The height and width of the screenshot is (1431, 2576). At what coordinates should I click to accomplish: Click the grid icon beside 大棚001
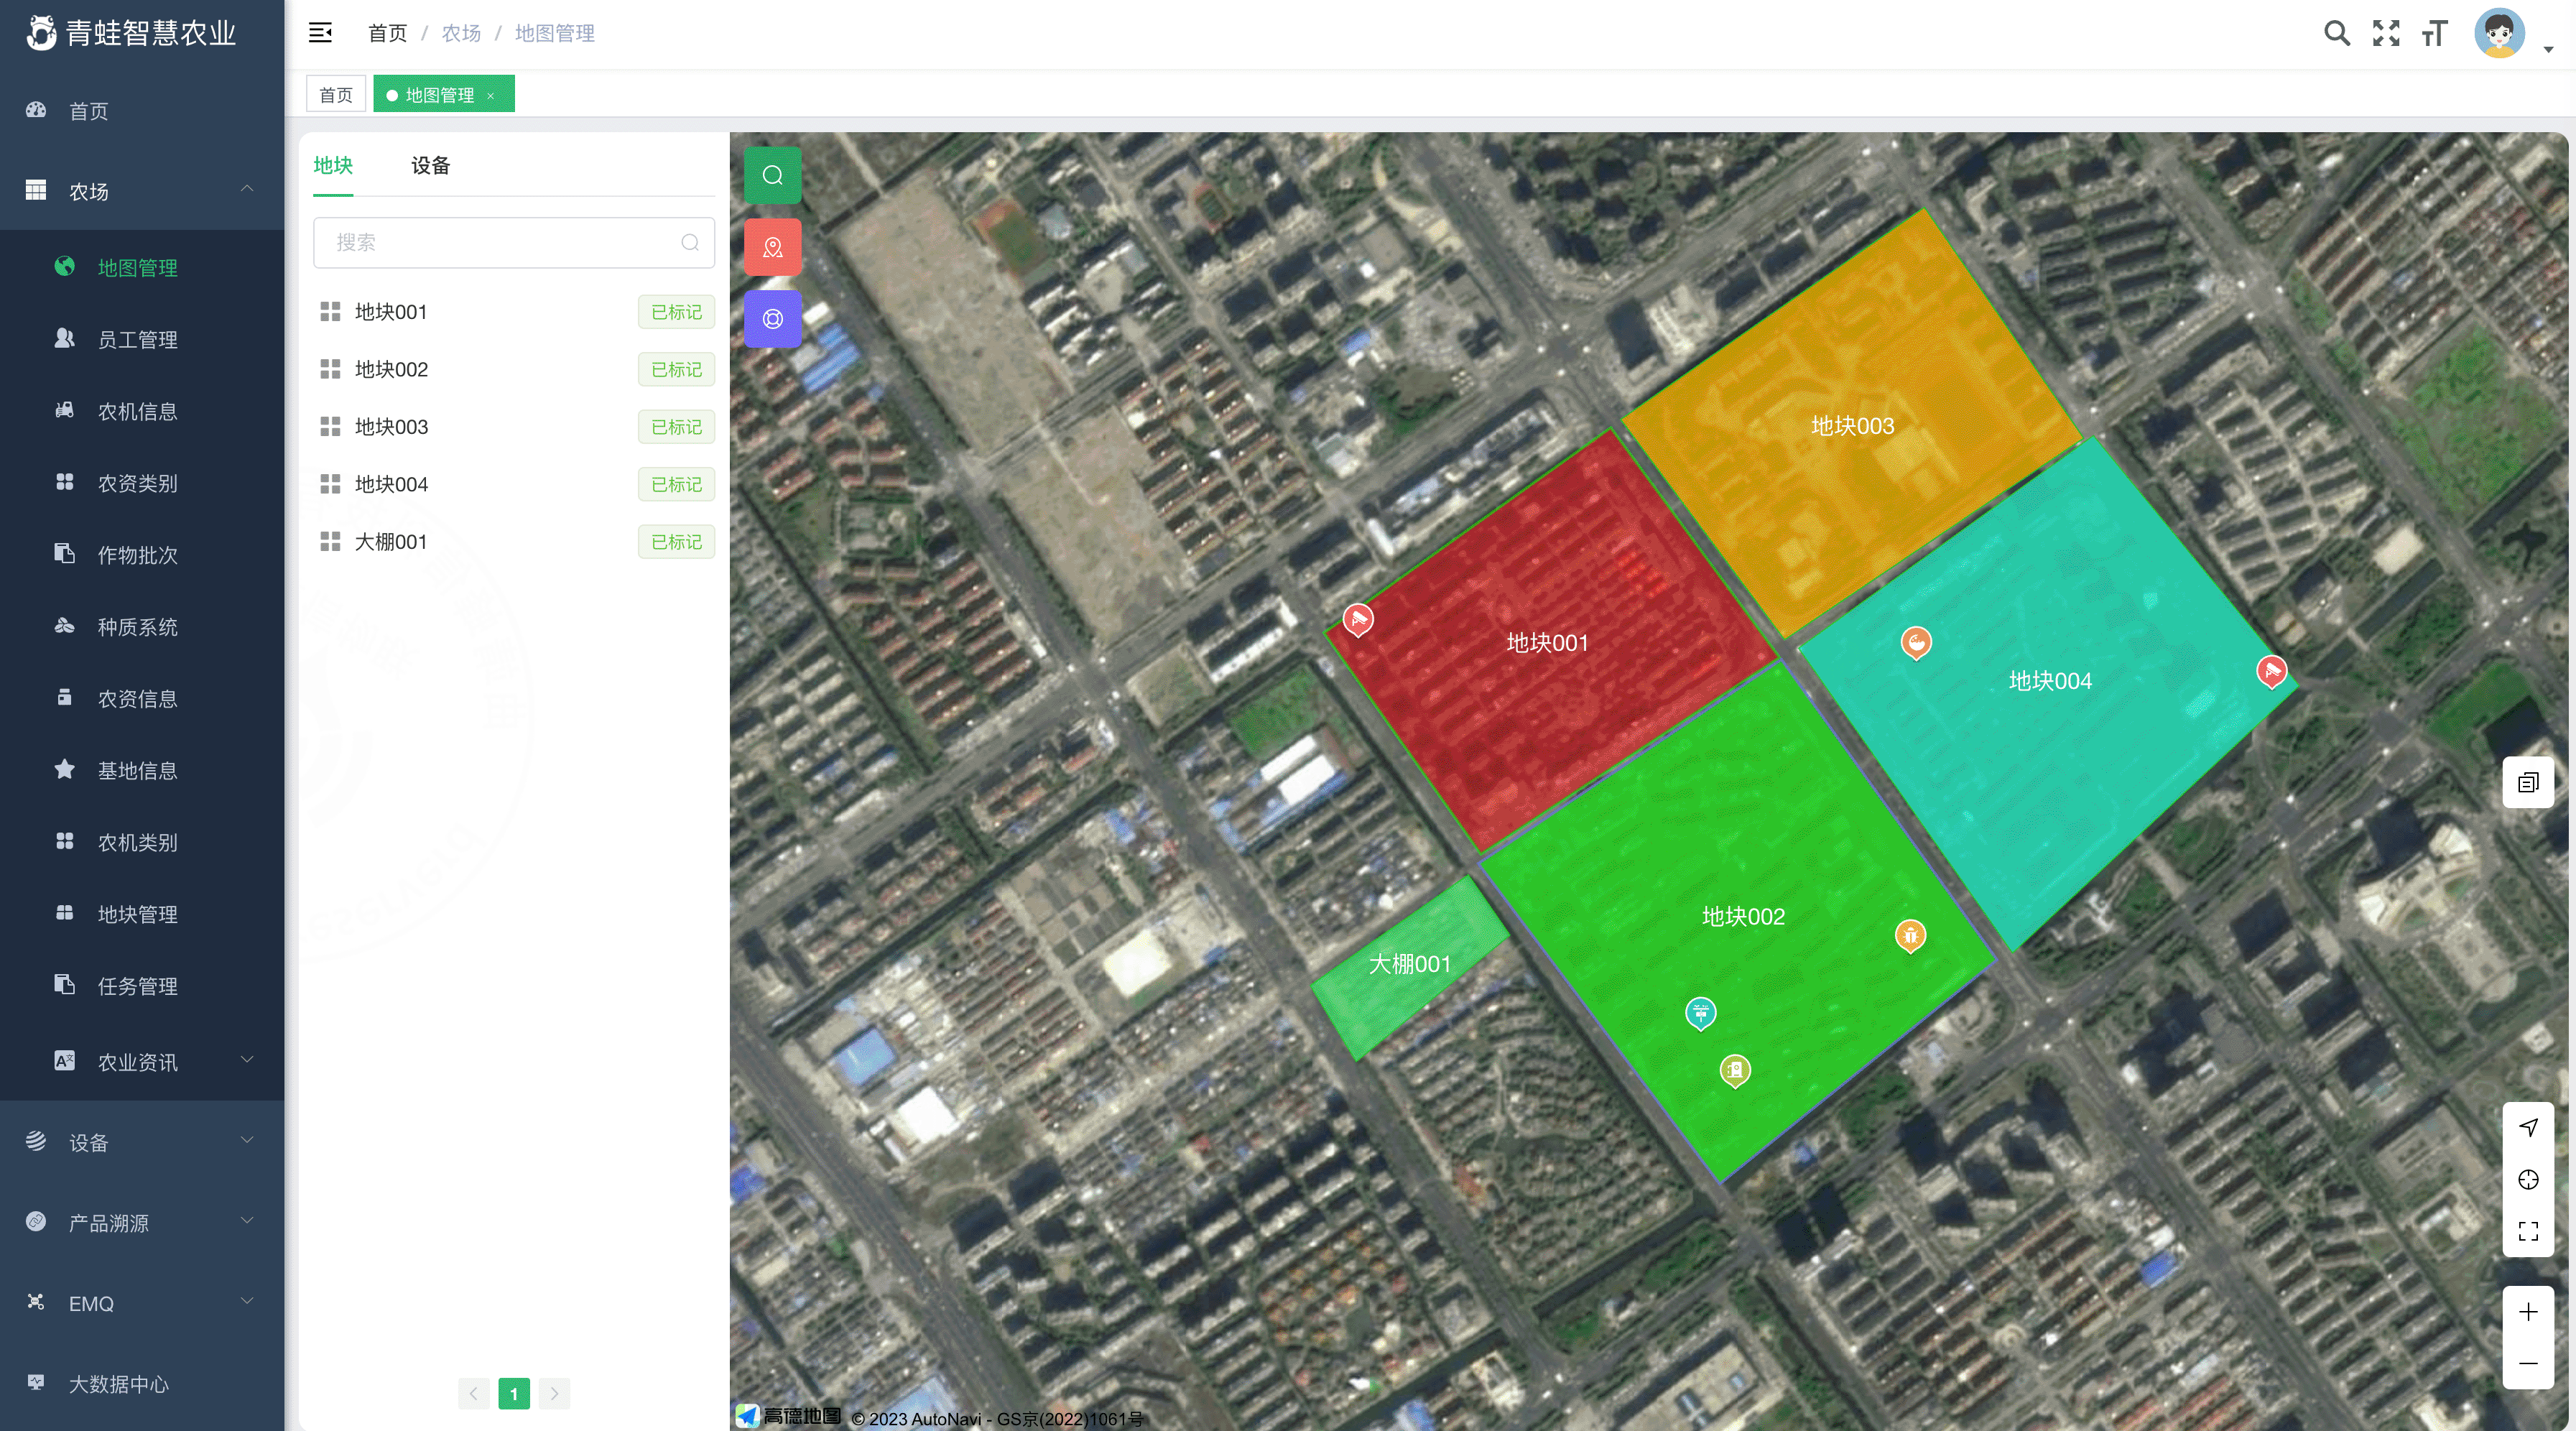point(330,542)
